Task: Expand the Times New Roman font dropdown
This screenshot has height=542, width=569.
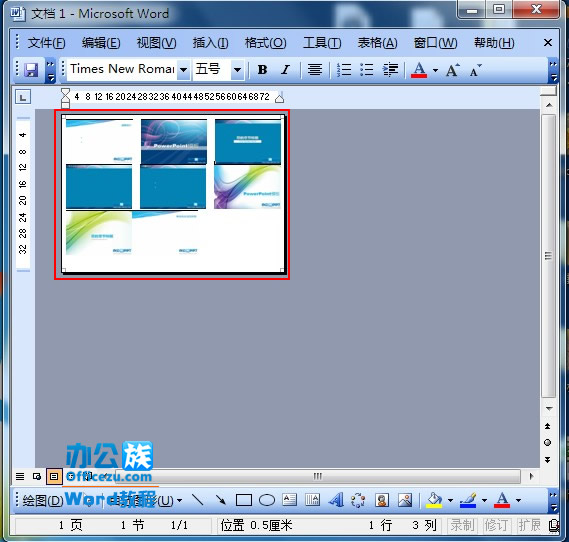Action: click(x=184, y=70)
